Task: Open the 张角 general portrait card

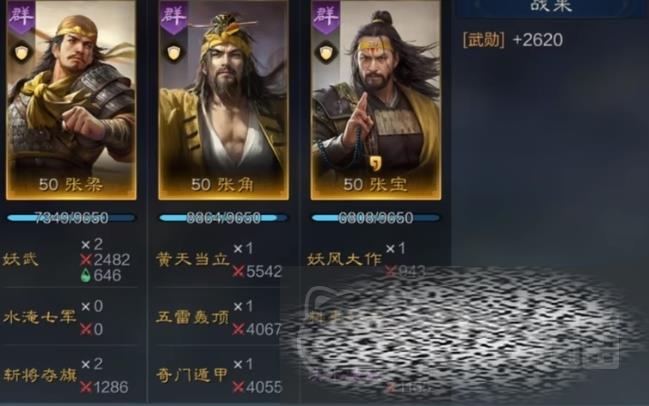Action: [x=224, y=100]
